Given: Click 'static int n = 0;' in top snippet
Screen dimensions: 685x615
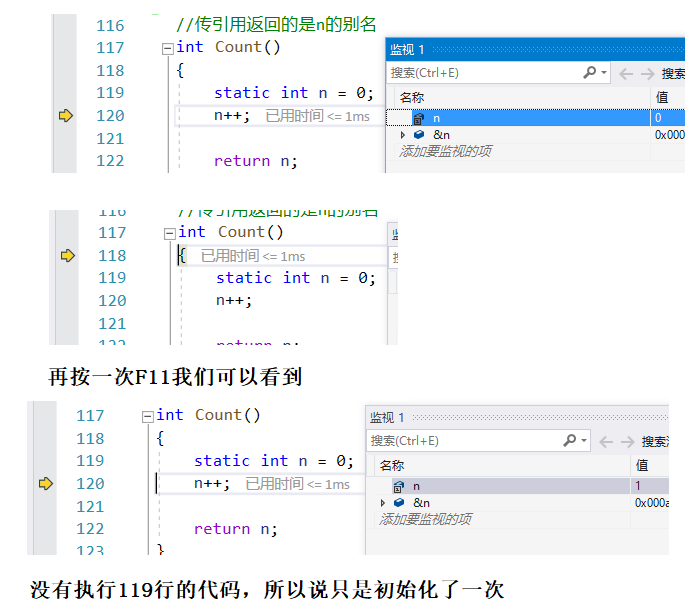Looking at the screenshot, I should click(x=294, y=93).
